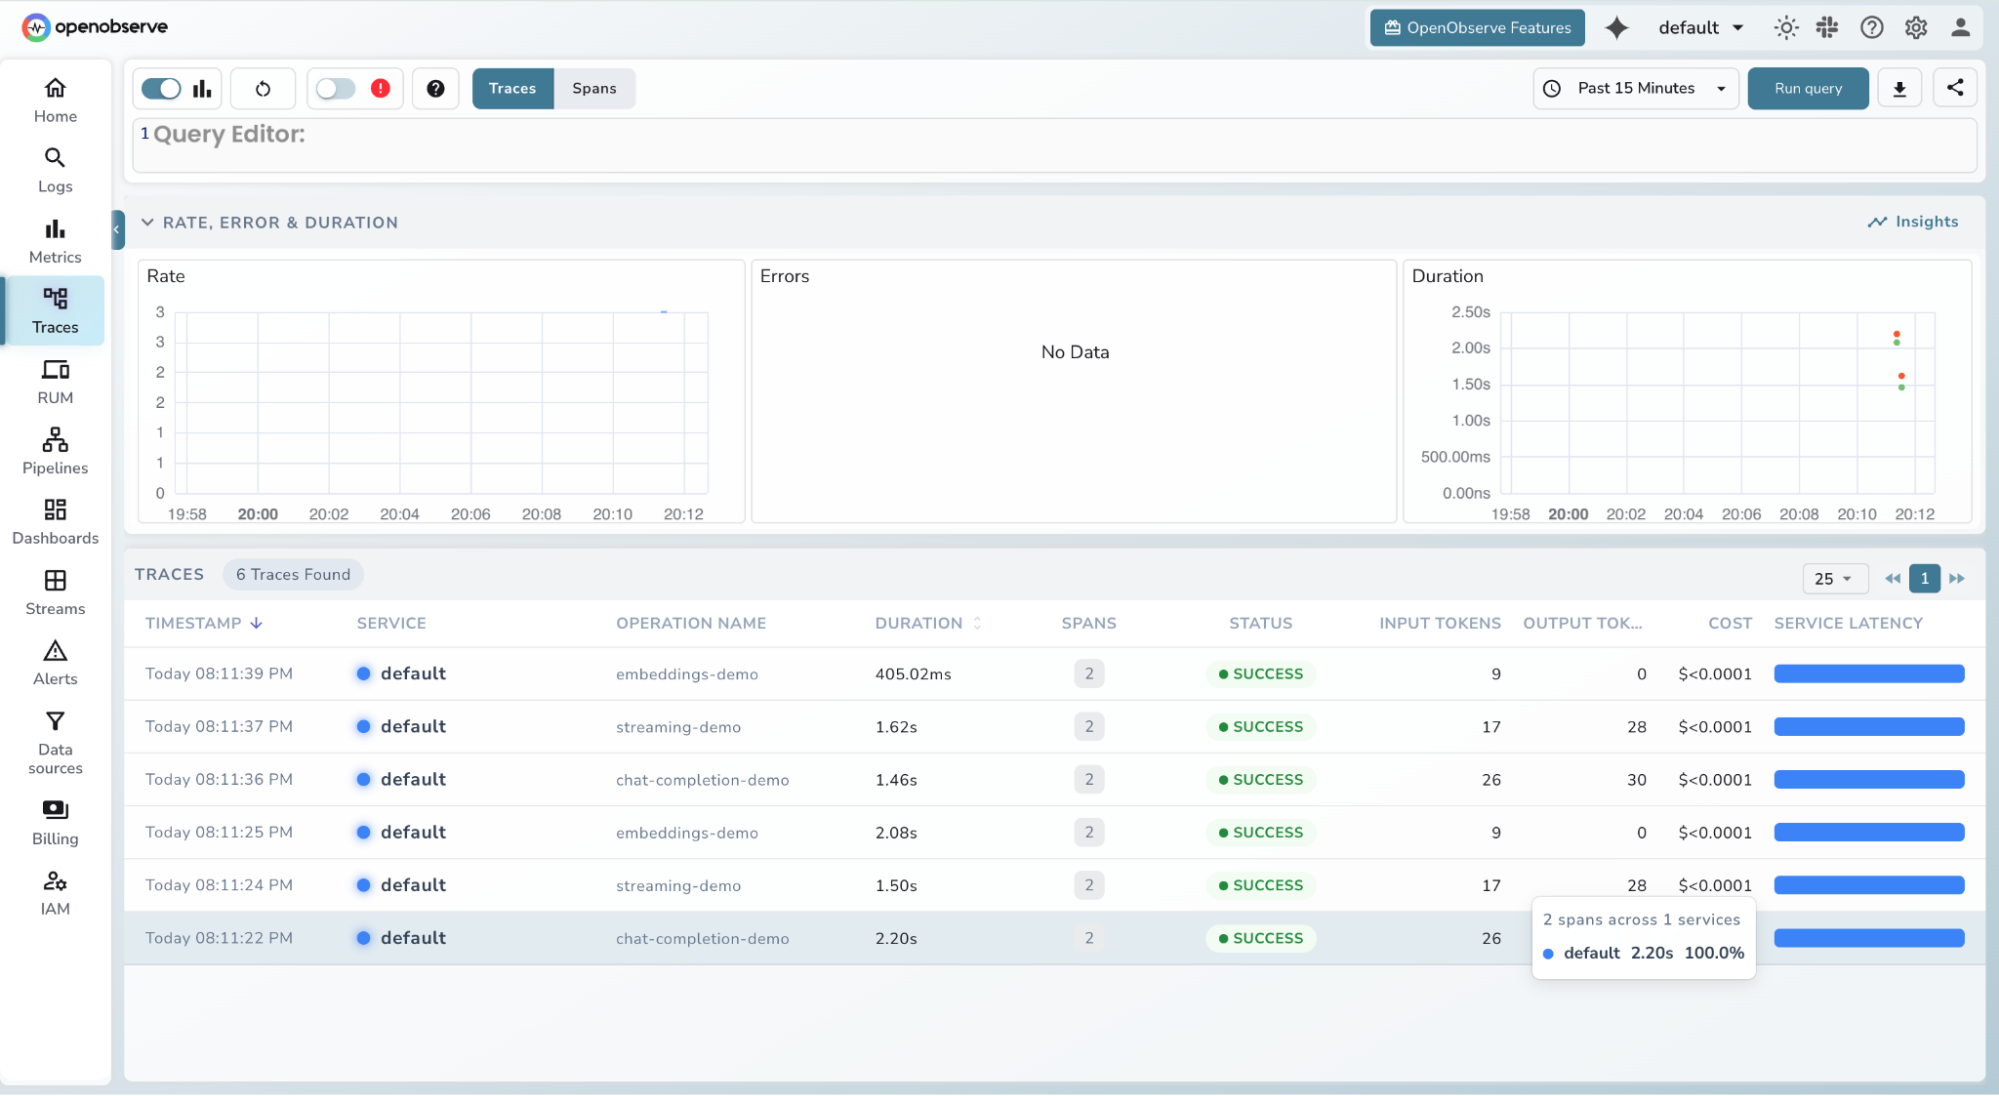
Task: Click the Slack community icon
Action: [1827, 28]
